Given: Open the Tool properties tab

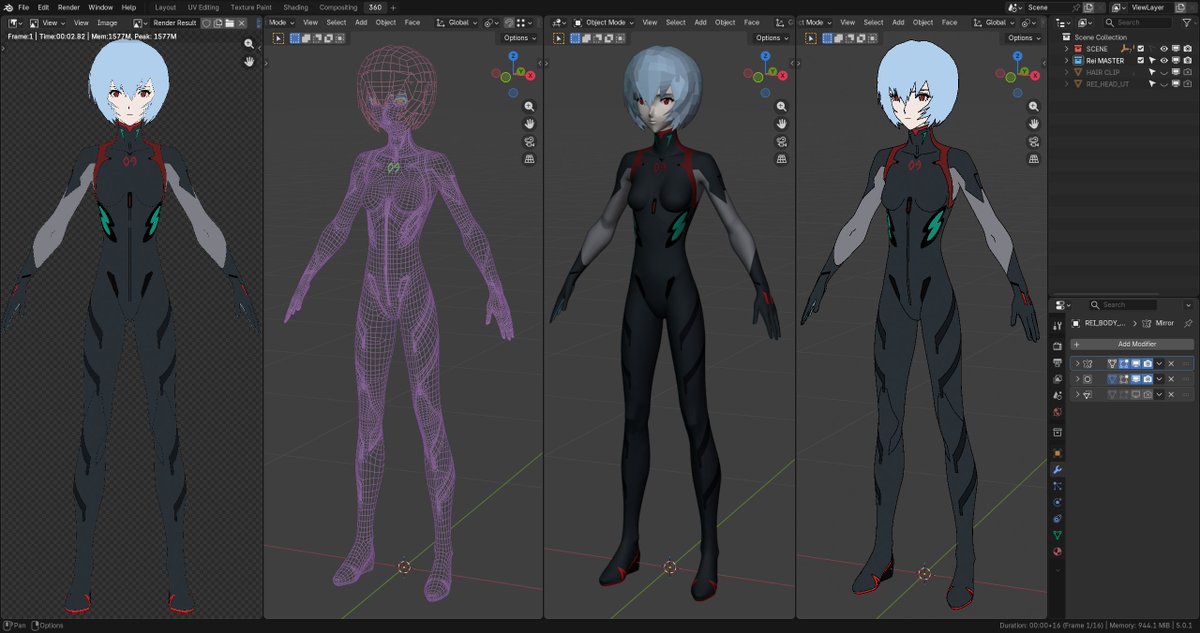Looking at the screenshot, I should (1057, 326).
